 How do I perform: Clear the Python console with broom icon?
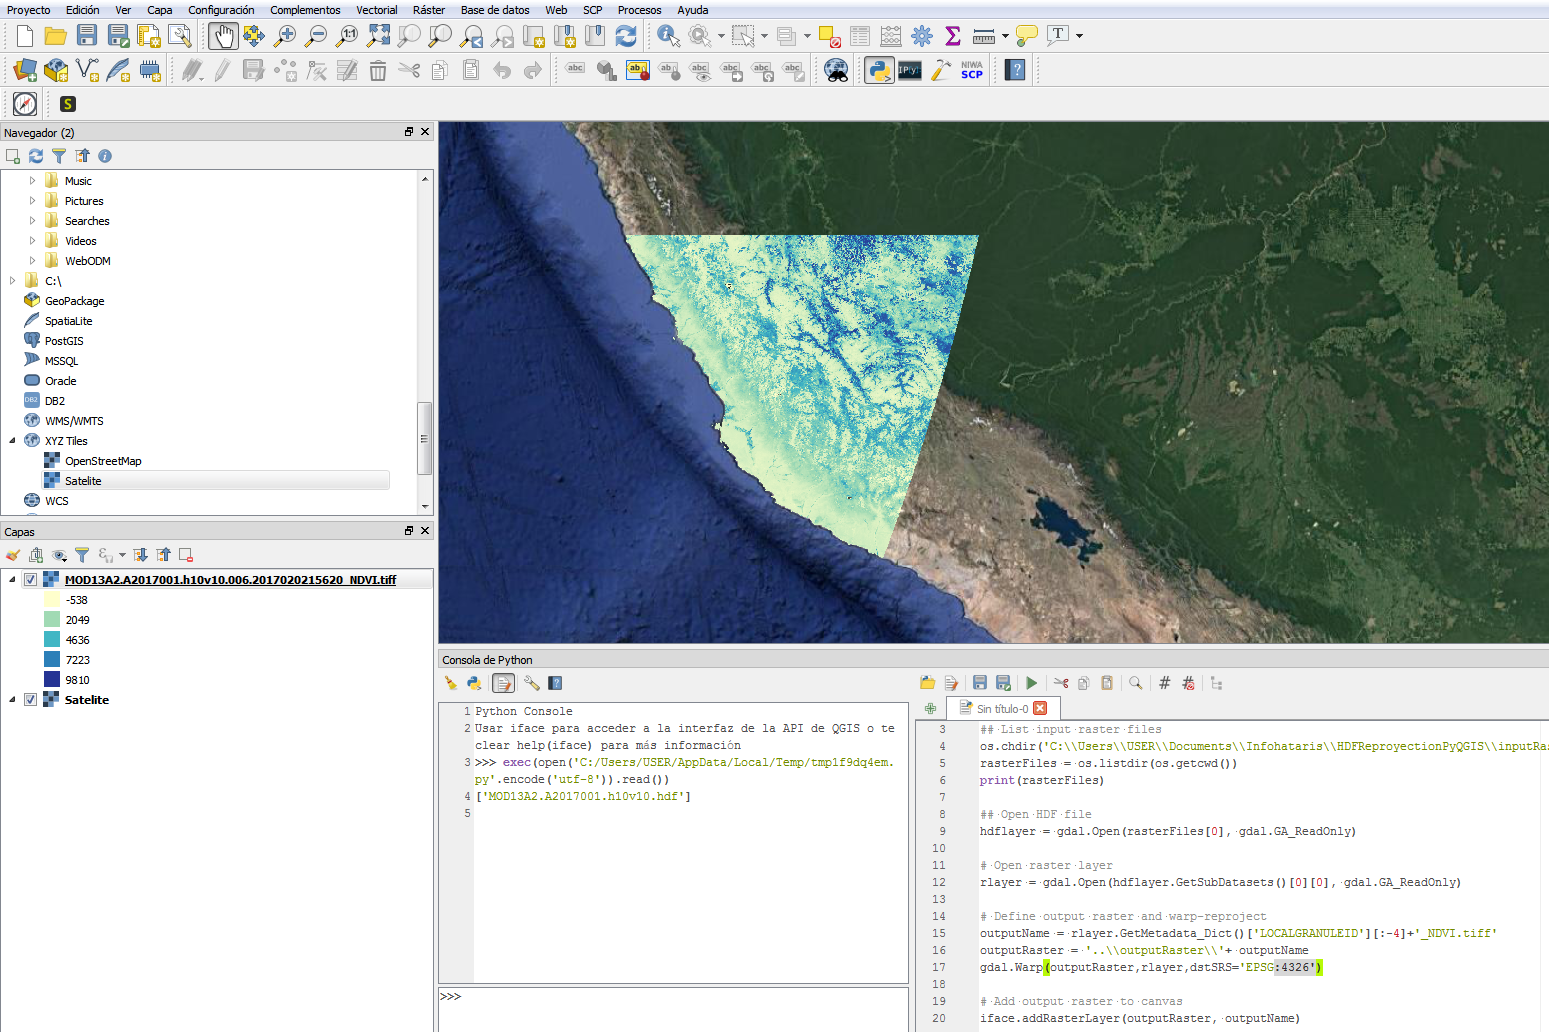coord(451,683)
